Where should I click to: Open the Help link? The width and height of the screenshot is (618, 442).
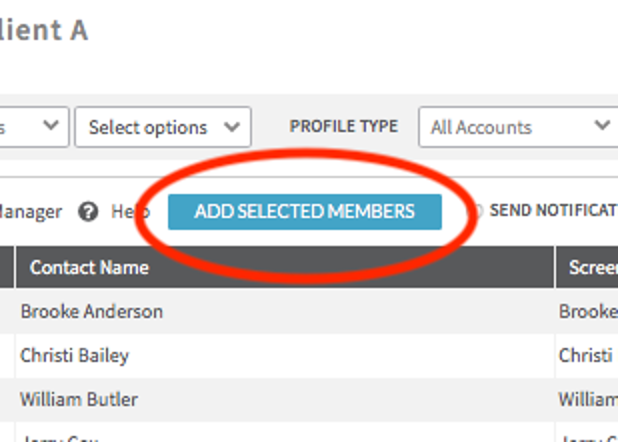pyautogui.click(x=130, y=212)
